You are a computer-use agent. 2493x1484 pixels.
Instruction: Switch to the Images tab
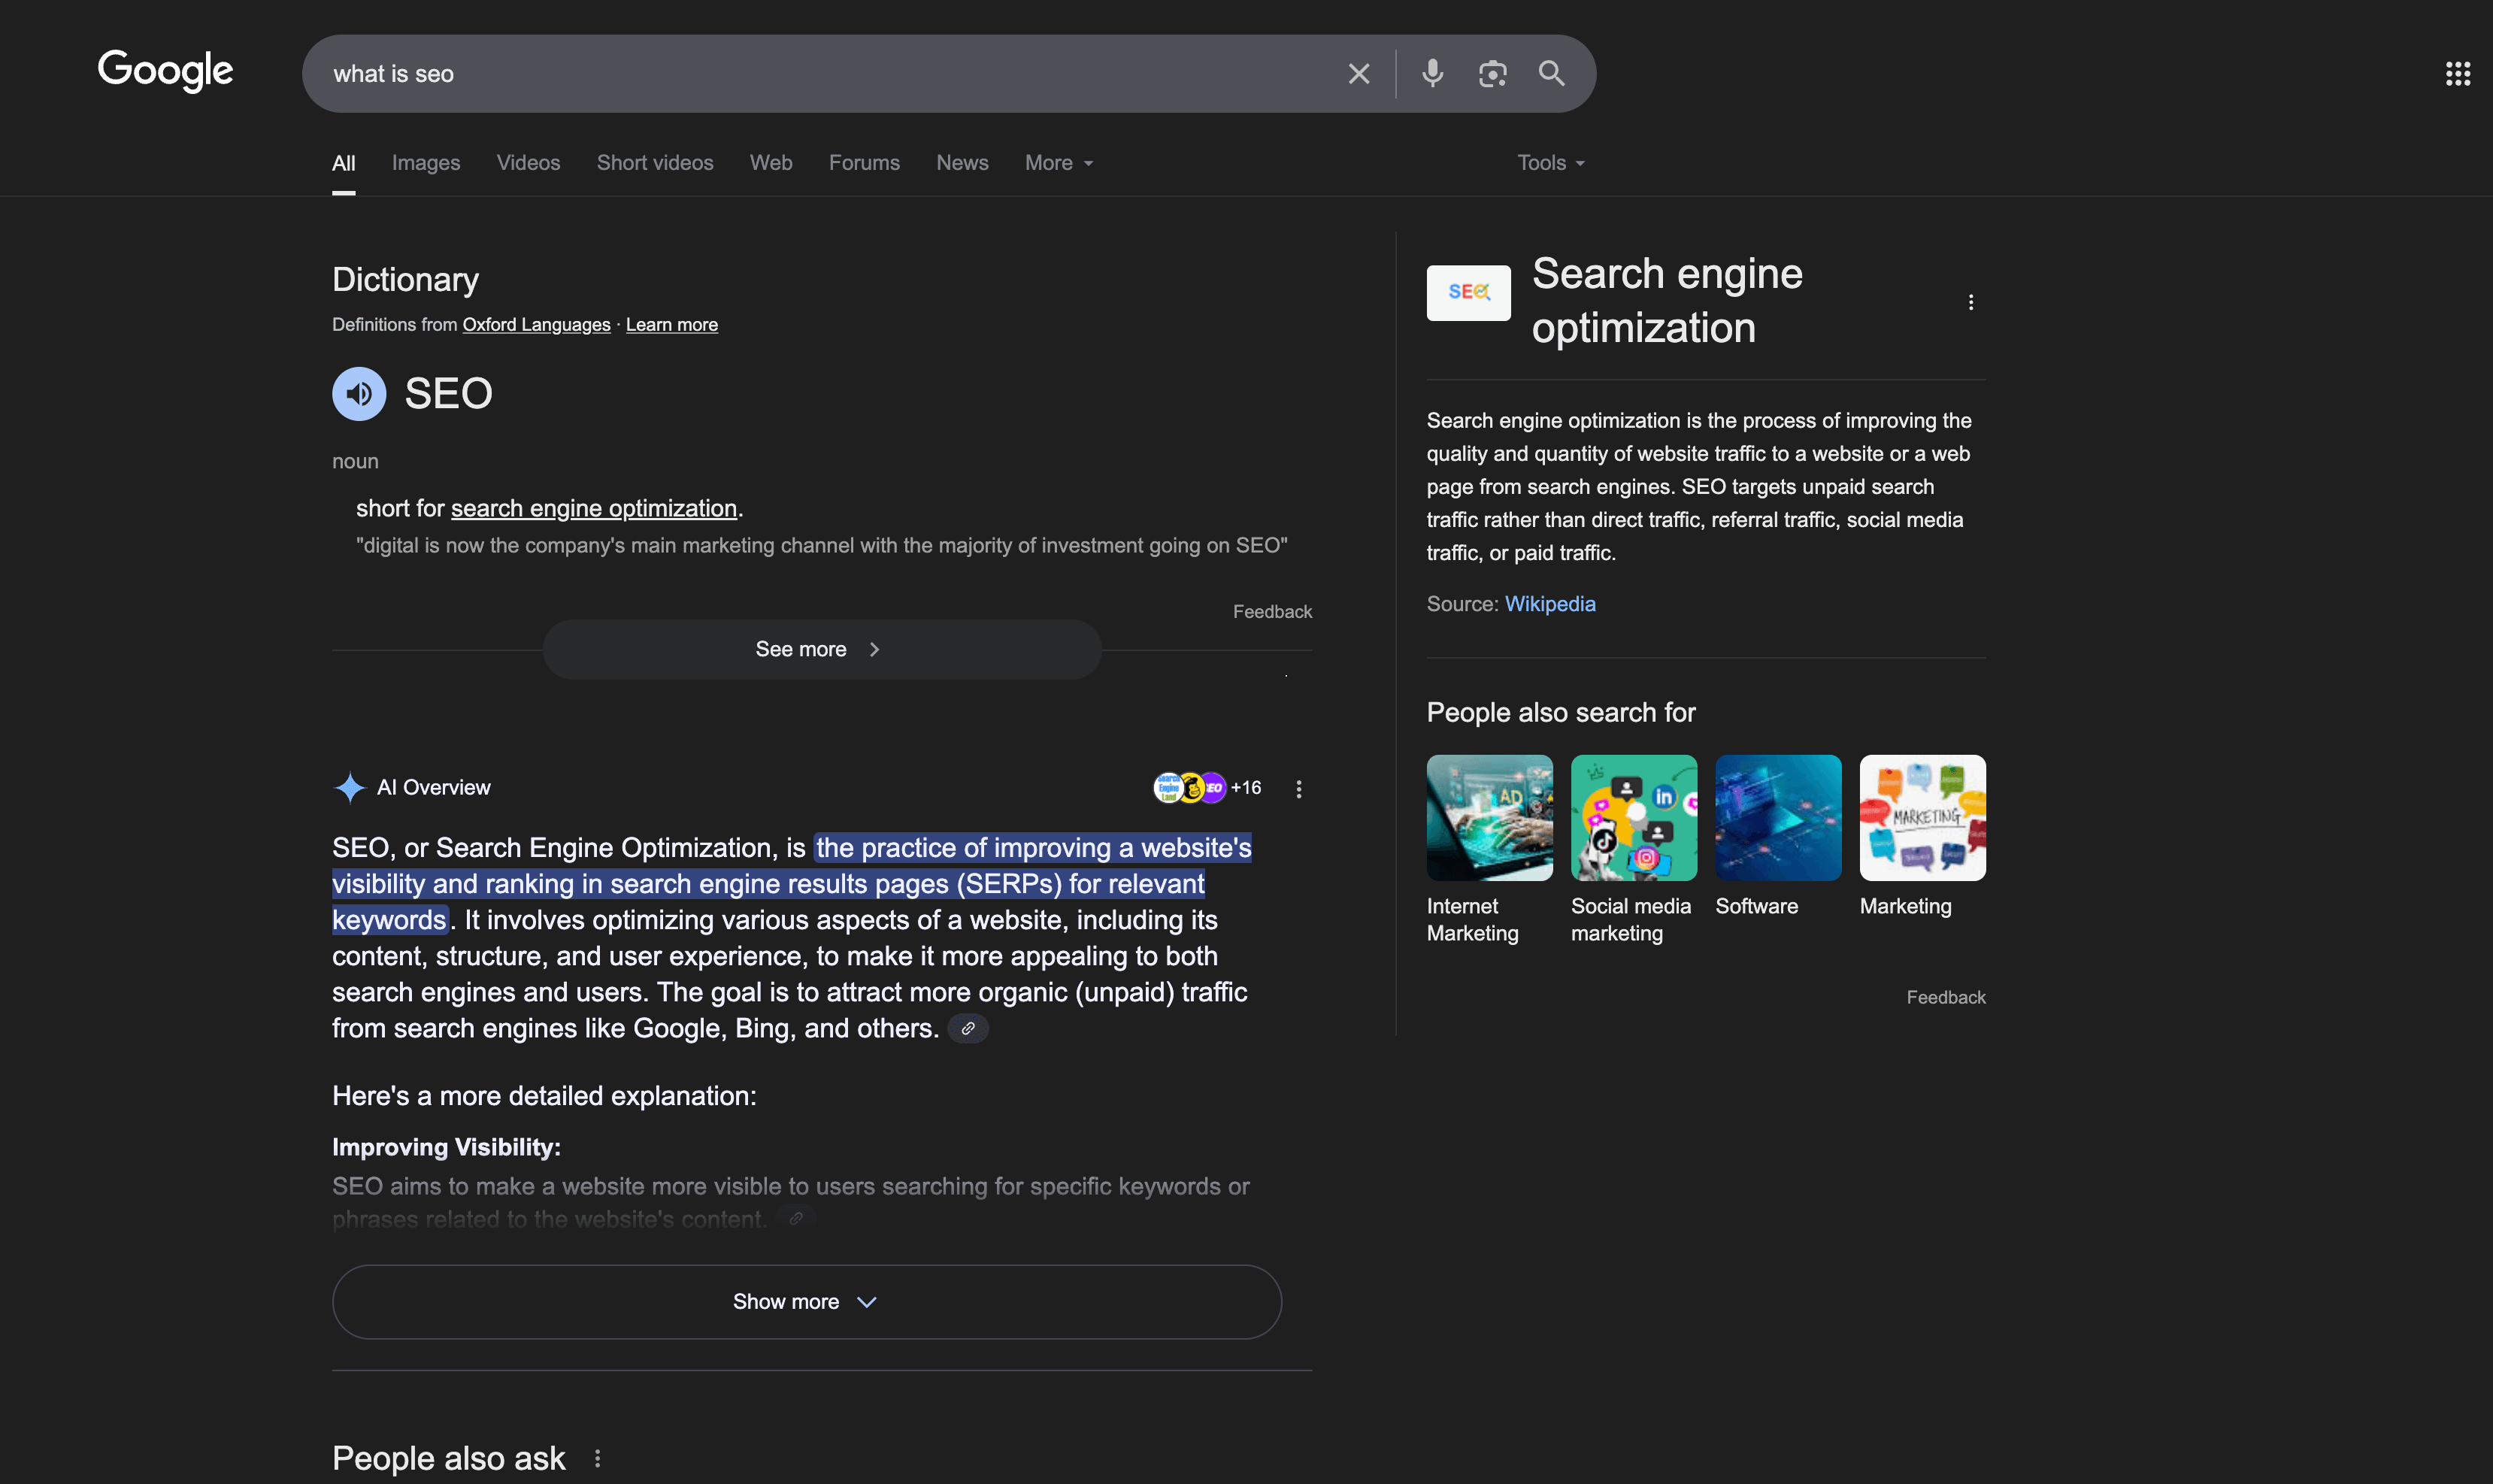click(426, 163)
